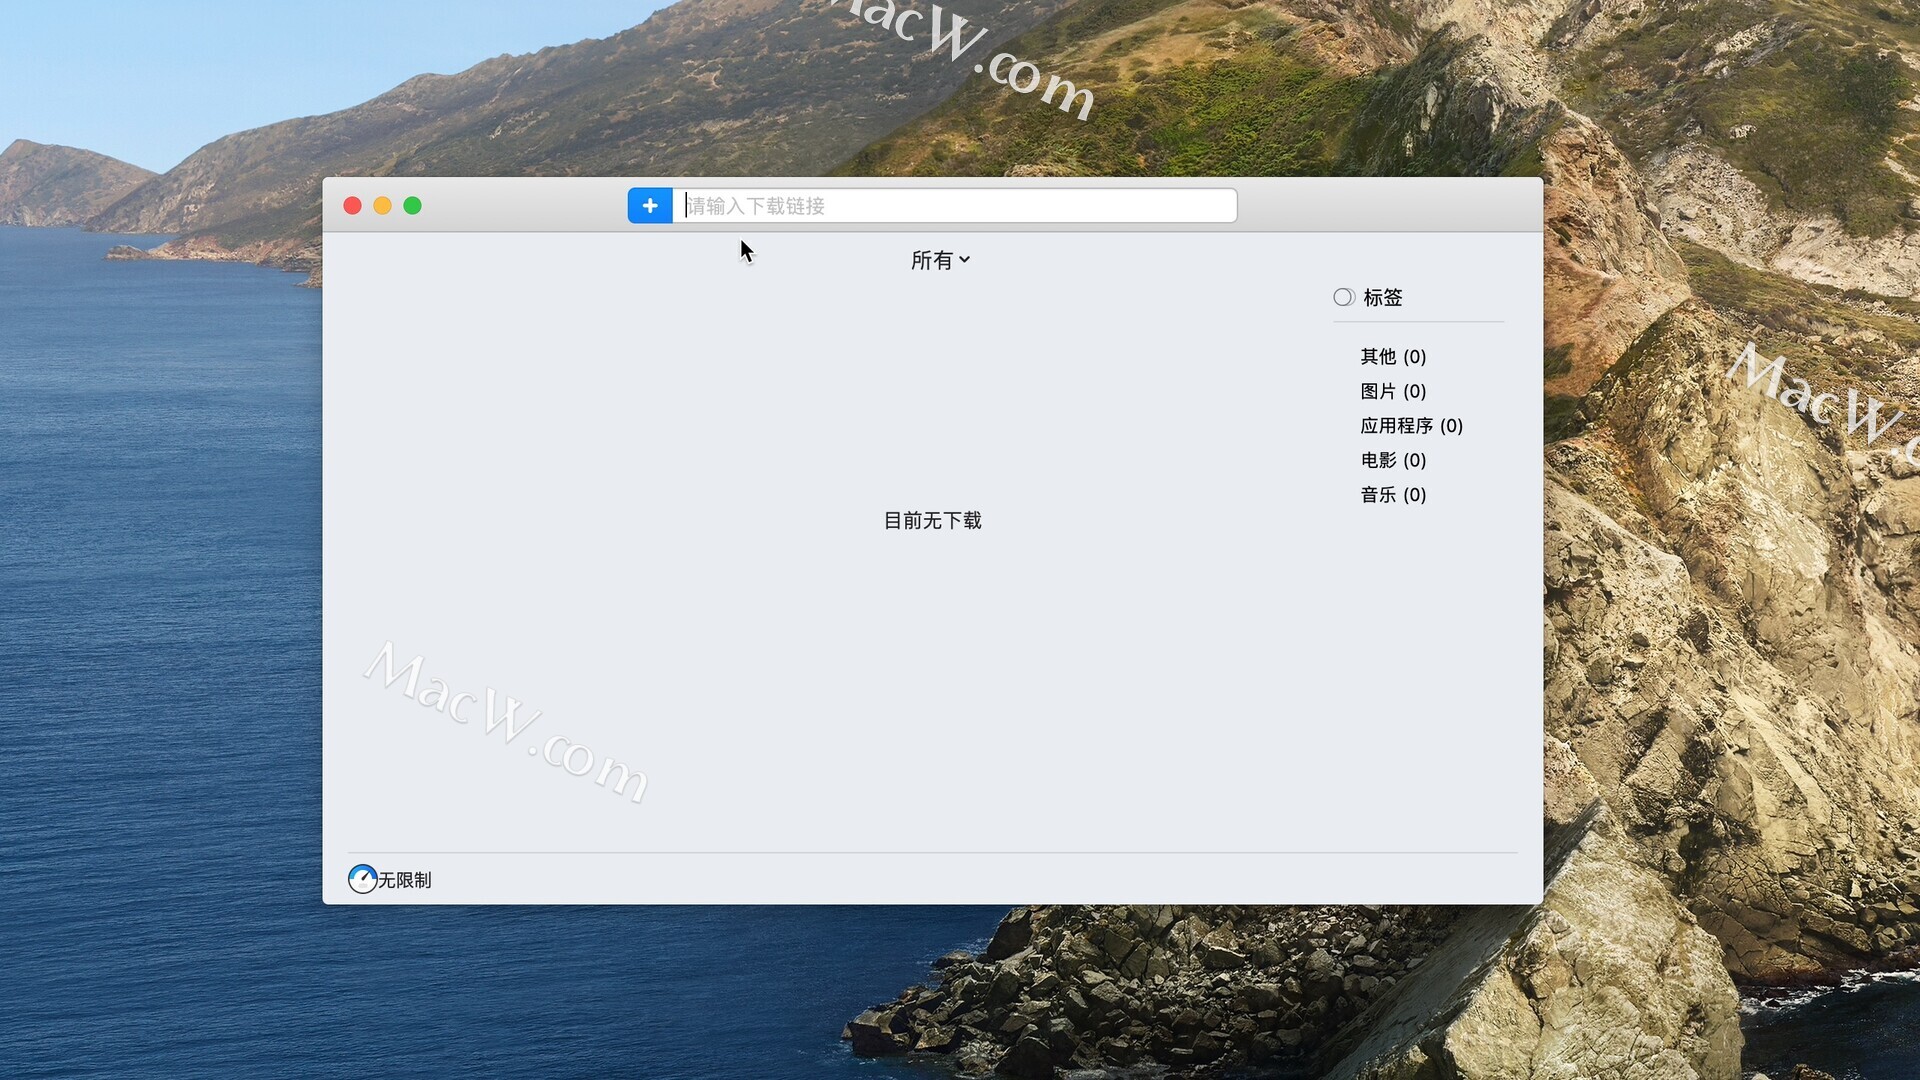The image size is (1920, 1080).
Task: Select the 电影 (0) category
Action: tap(1393, 460)
